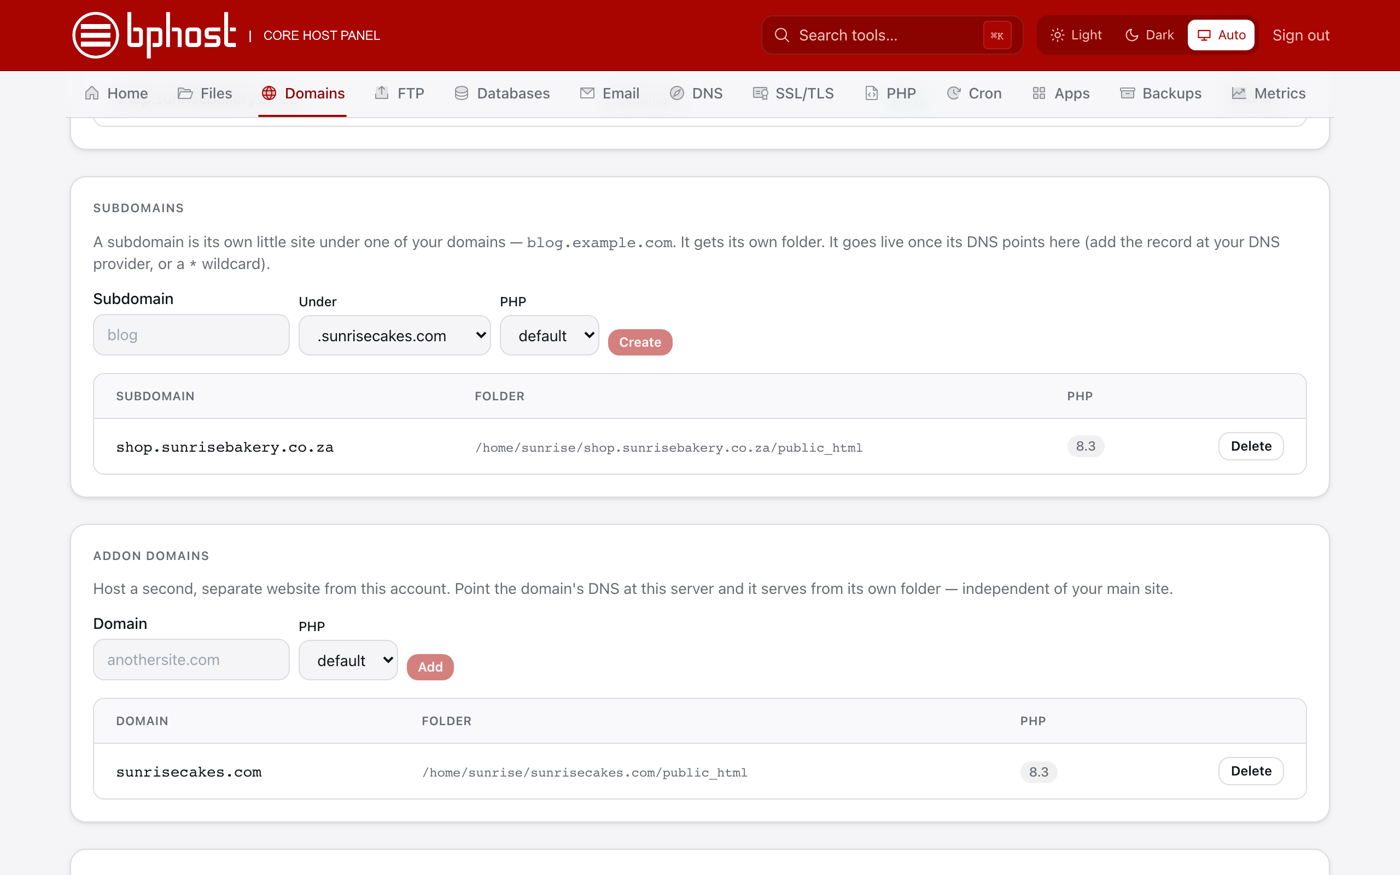Screen dimensions: 1400x875
Task: Click the Add addon domain button
Action: point(430,667)
